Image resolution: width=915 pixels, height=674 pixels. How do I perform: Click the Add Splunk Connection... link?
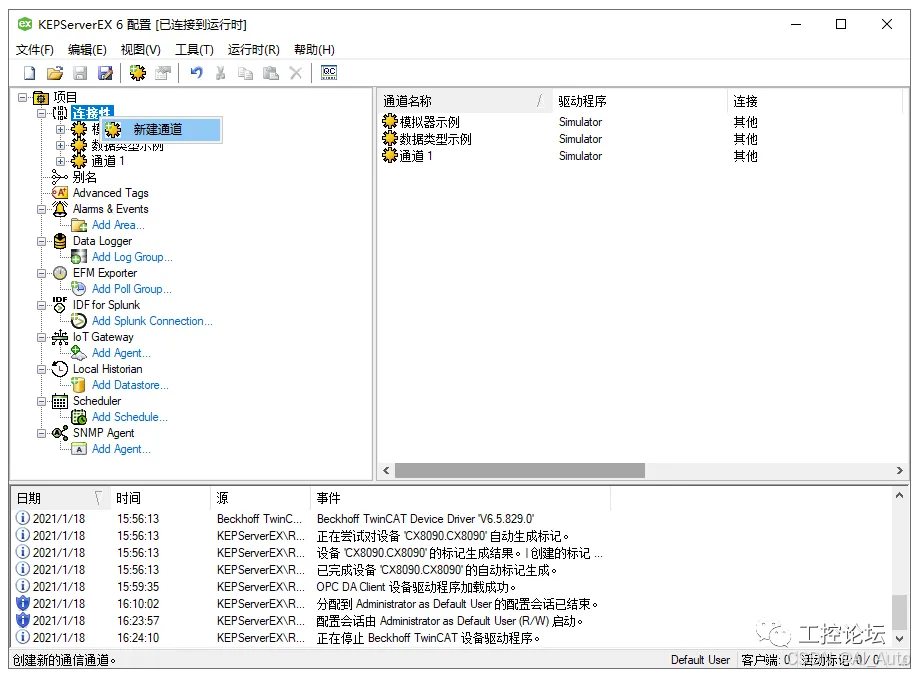click(x=152, y=321)
